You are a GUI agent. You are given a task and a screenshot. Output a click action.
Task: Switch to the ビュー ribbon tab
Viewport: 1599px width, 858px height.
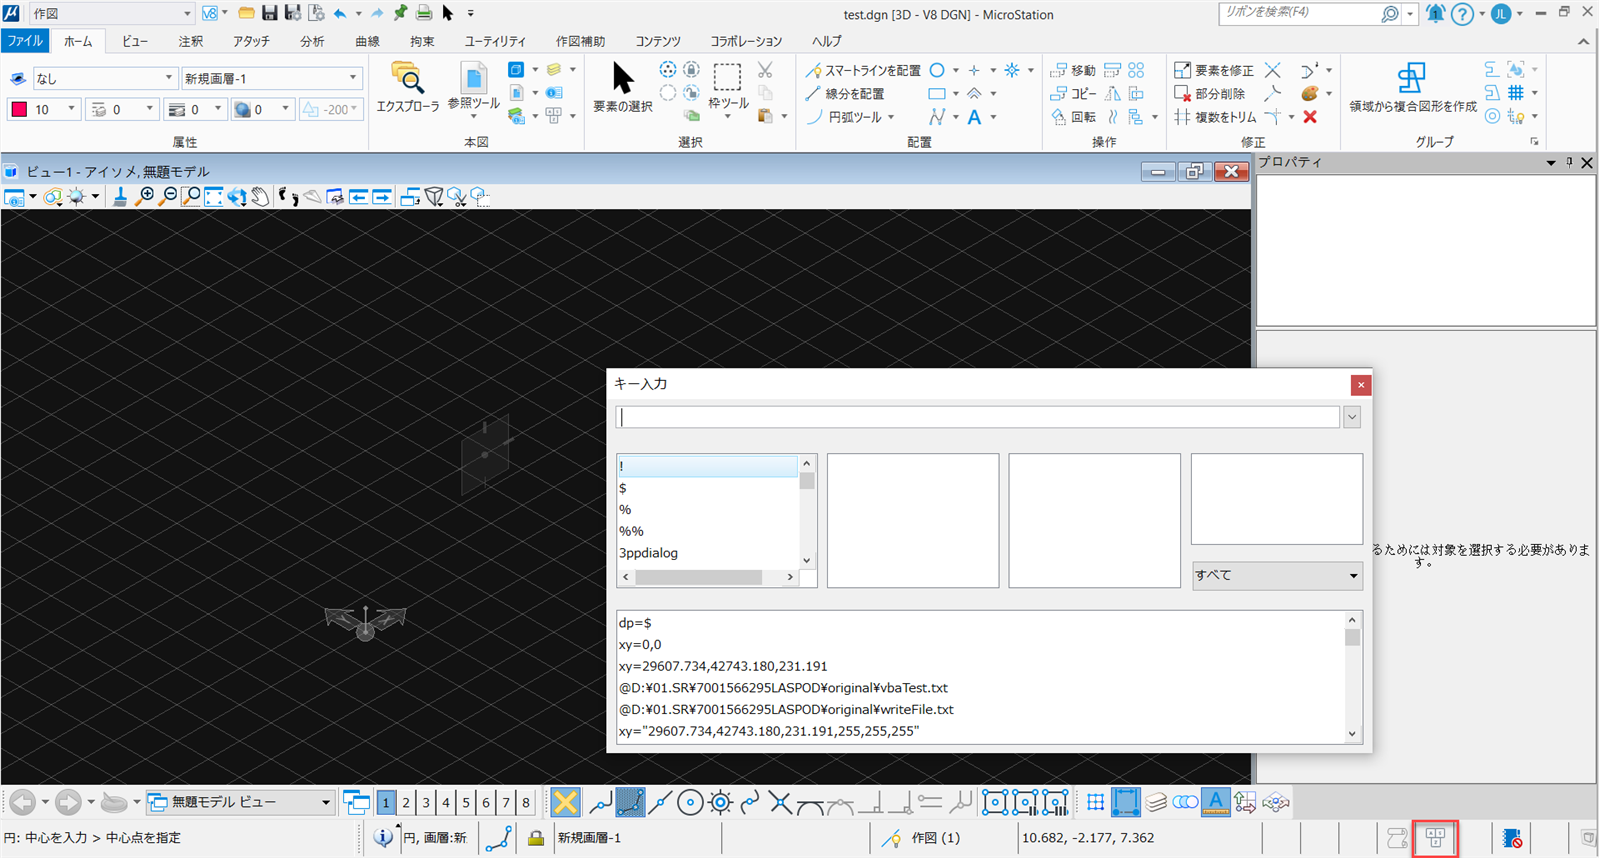coord(135,41)
